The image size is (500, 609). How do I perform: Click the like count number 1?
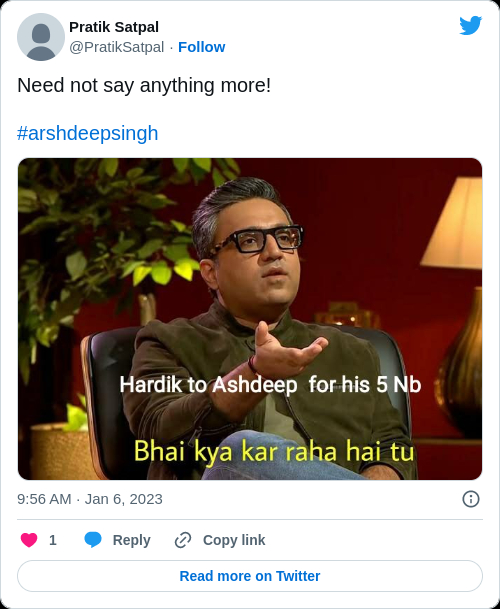(x=53, y=540)
